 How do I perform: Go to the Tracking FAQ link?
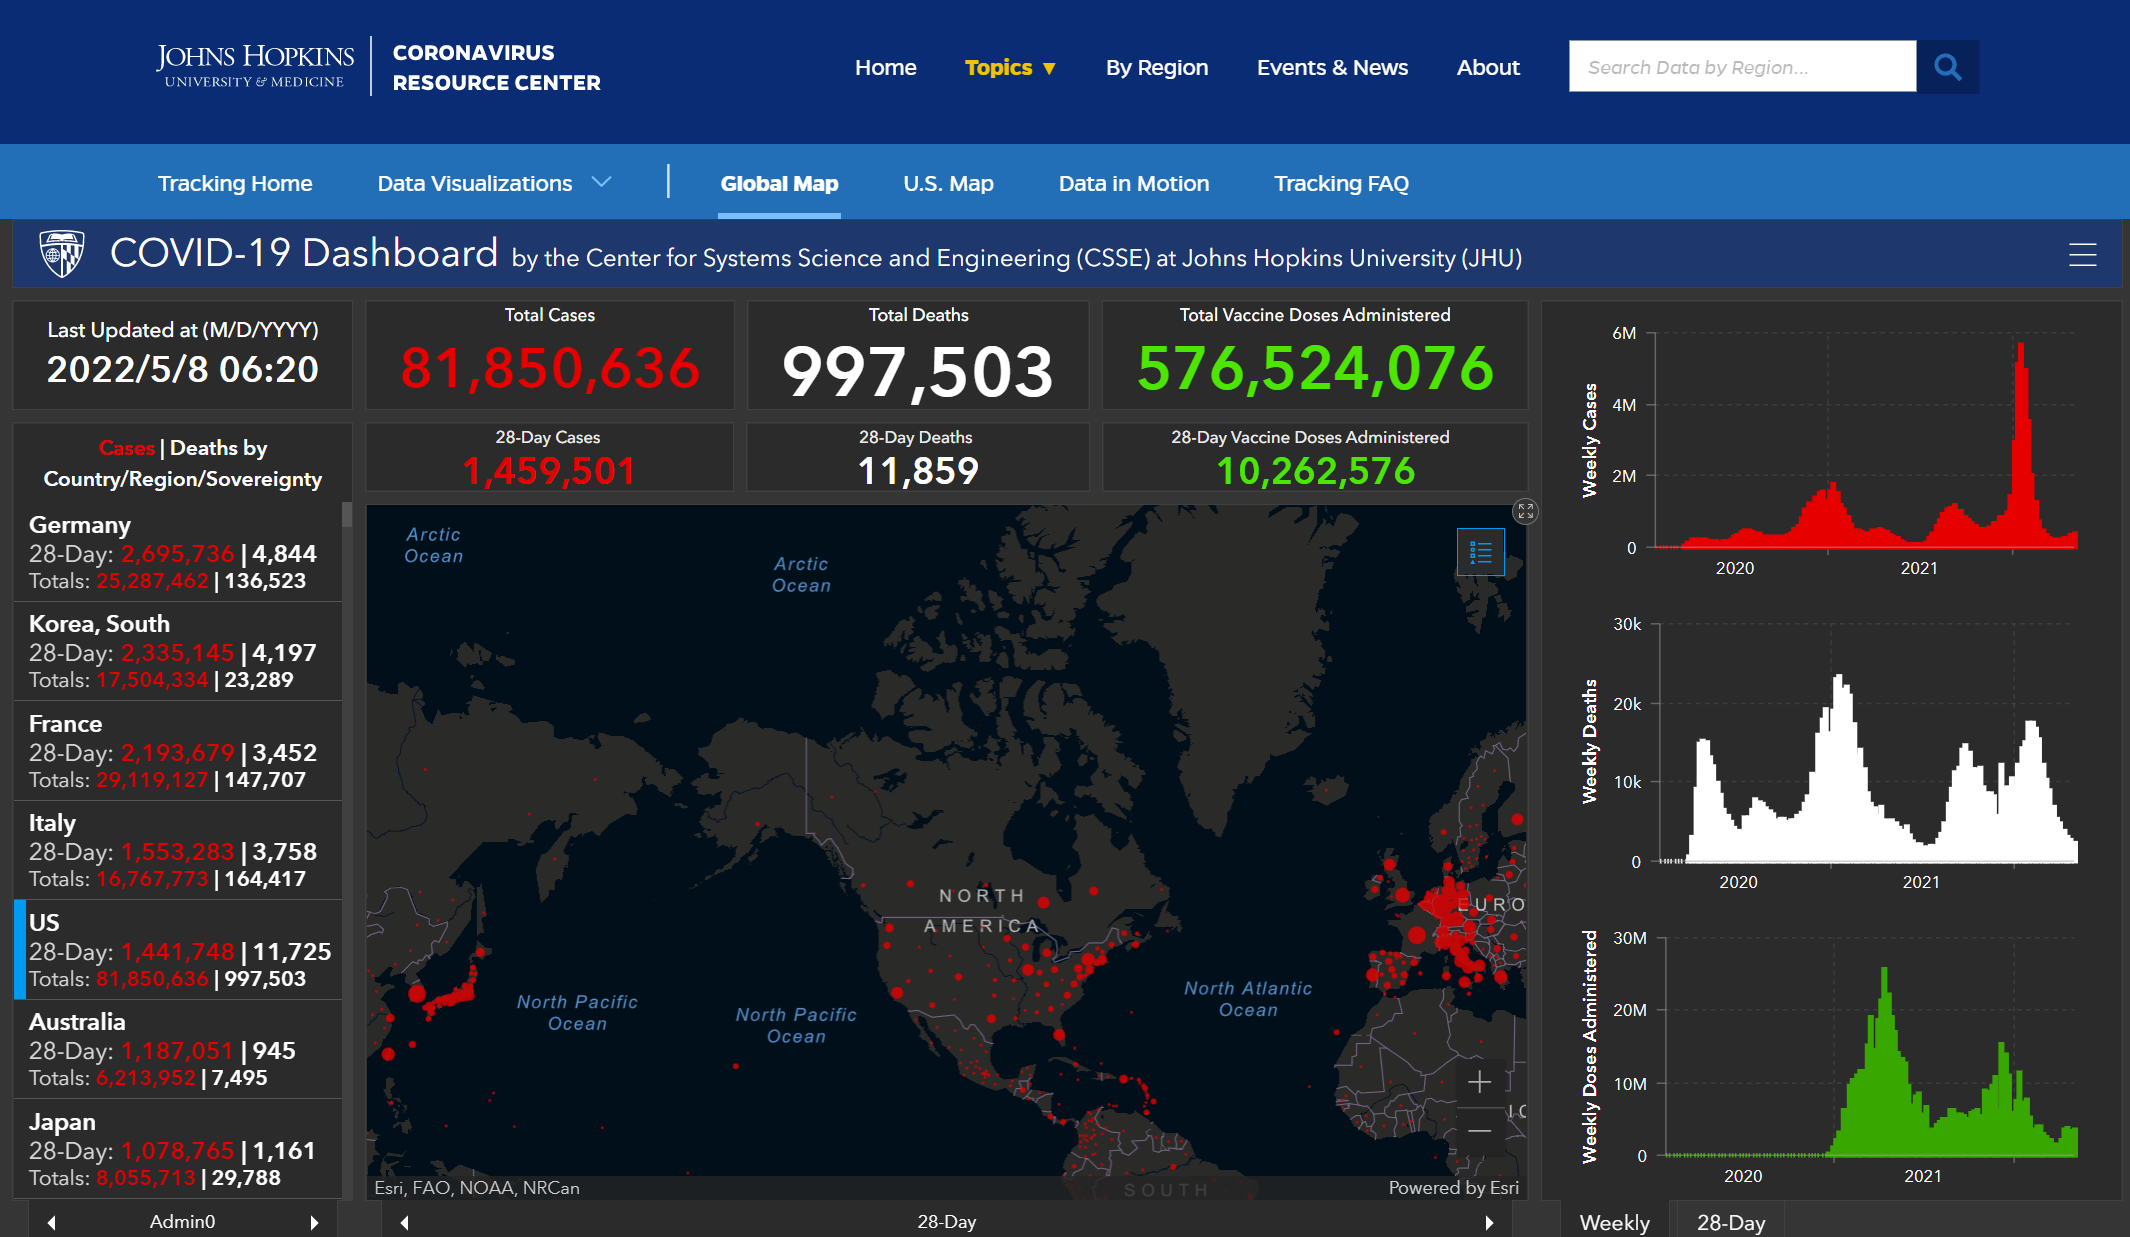(x=1340, y=183)
